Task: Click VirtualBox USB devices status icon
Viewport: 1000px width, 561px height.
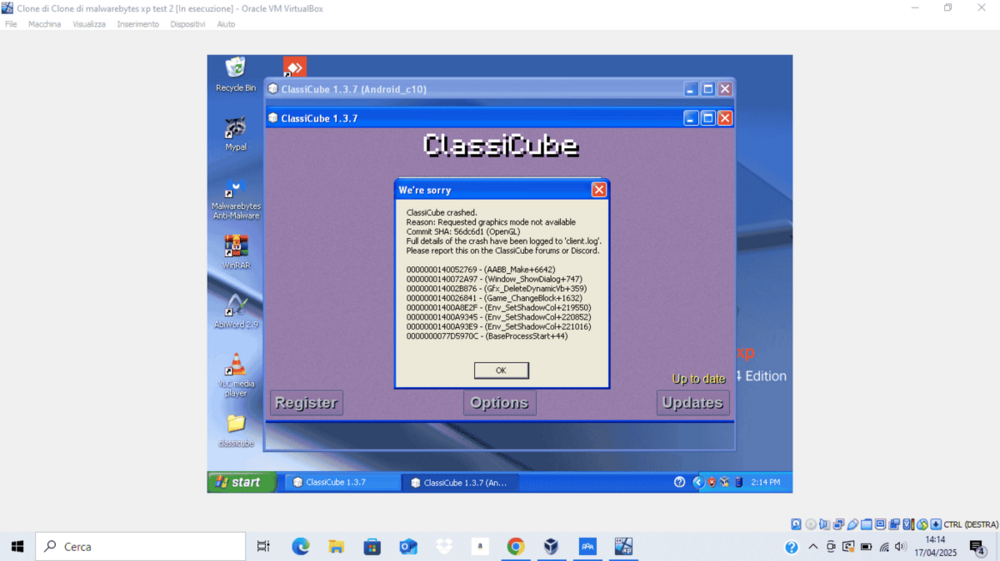Action: [x=853, y=525]
